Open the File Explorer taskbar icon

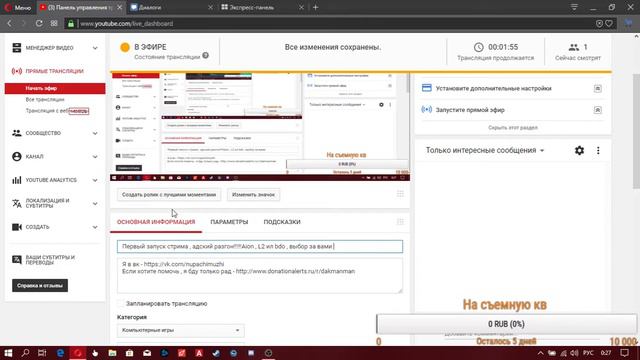coord(112,353)
